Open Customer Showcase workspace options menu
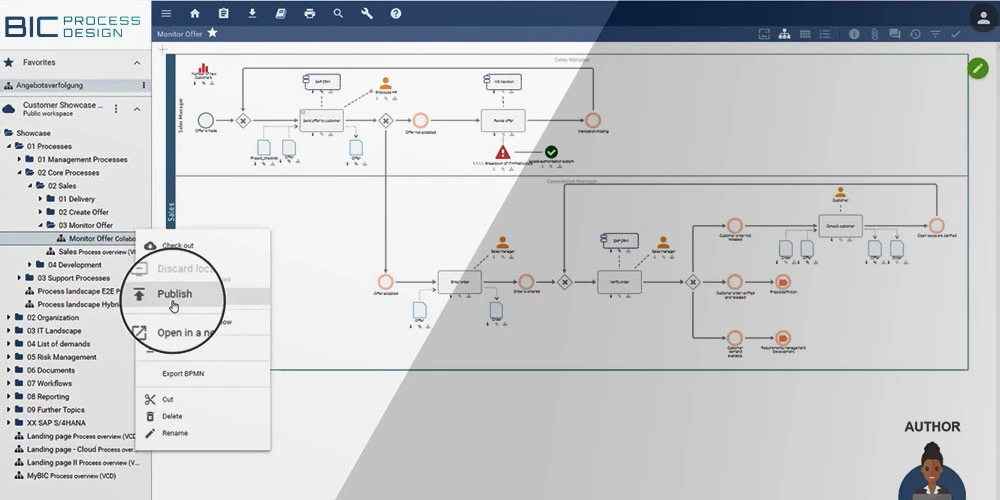The height and width of the screenshot is (500, 1000). pos(116,109)
